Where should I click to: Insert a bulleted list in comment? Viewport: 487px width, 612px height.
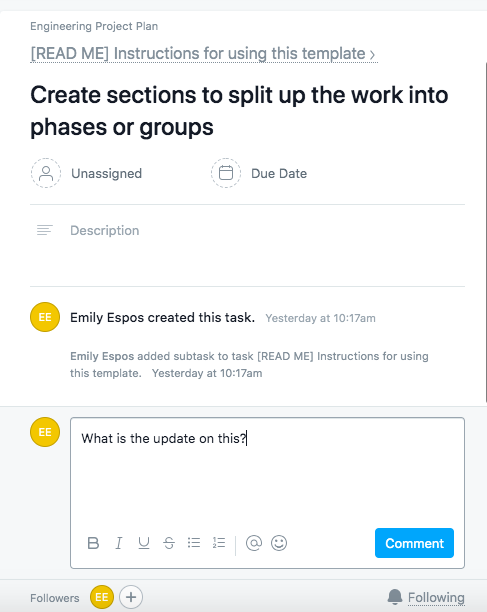pyautogui.click(x=194, y=543)
